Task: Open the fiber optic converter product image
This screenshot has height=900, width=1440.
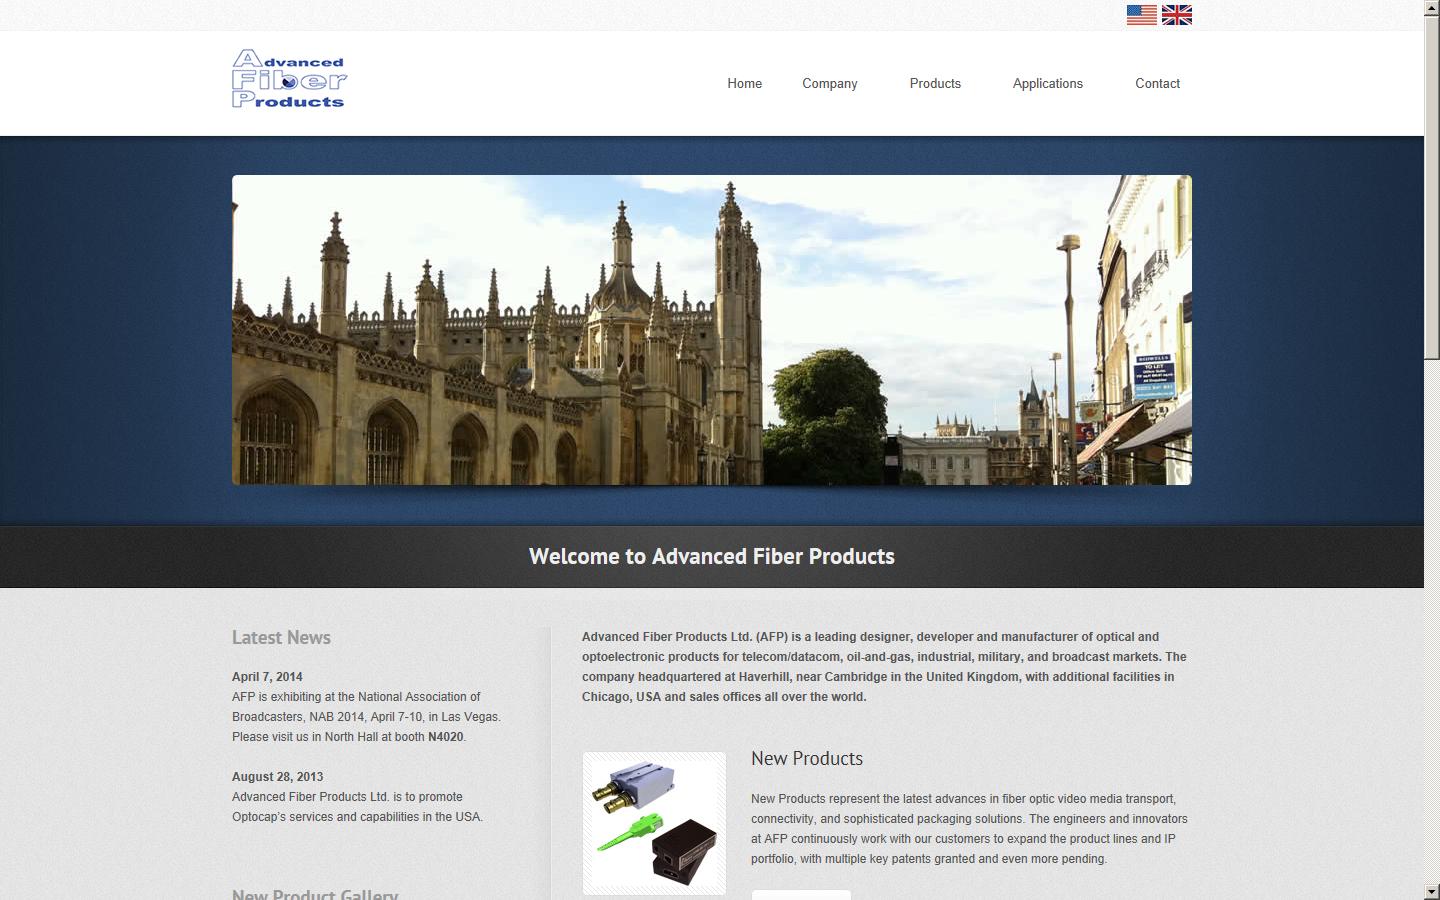Action: pos(654,822)
